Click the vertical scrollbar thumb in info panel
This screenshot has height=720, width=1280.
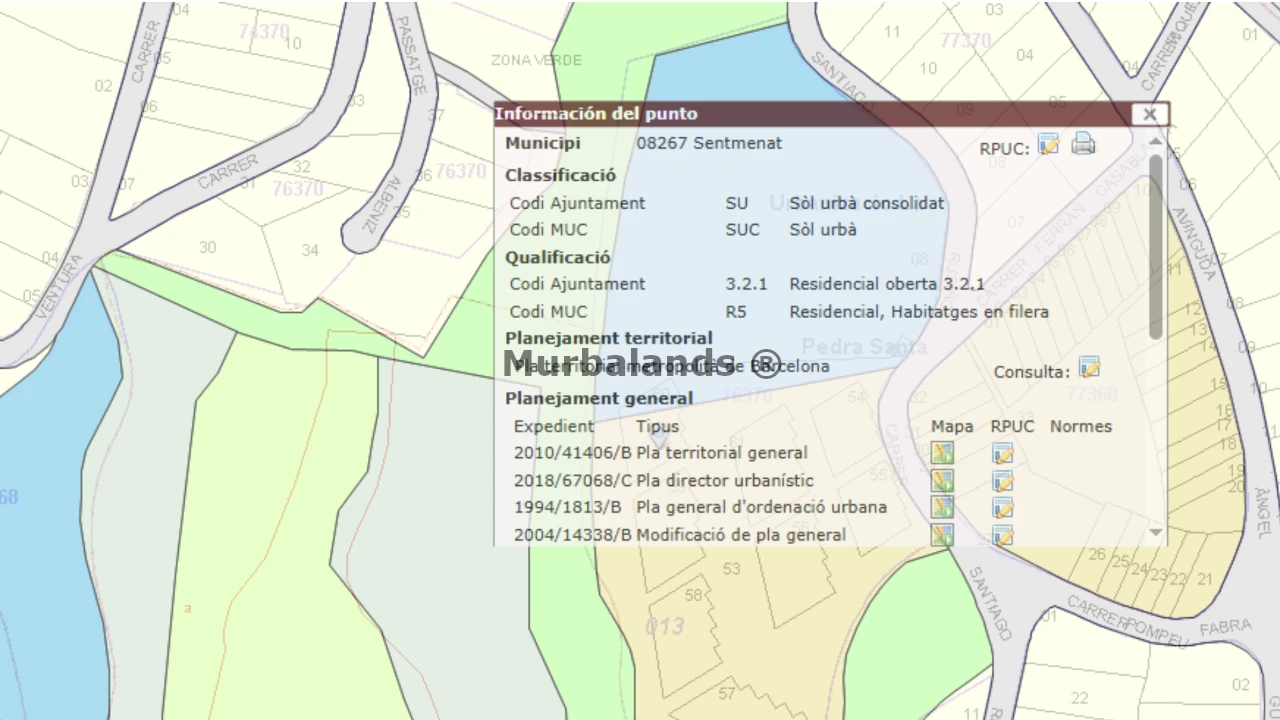(1156, 246)
